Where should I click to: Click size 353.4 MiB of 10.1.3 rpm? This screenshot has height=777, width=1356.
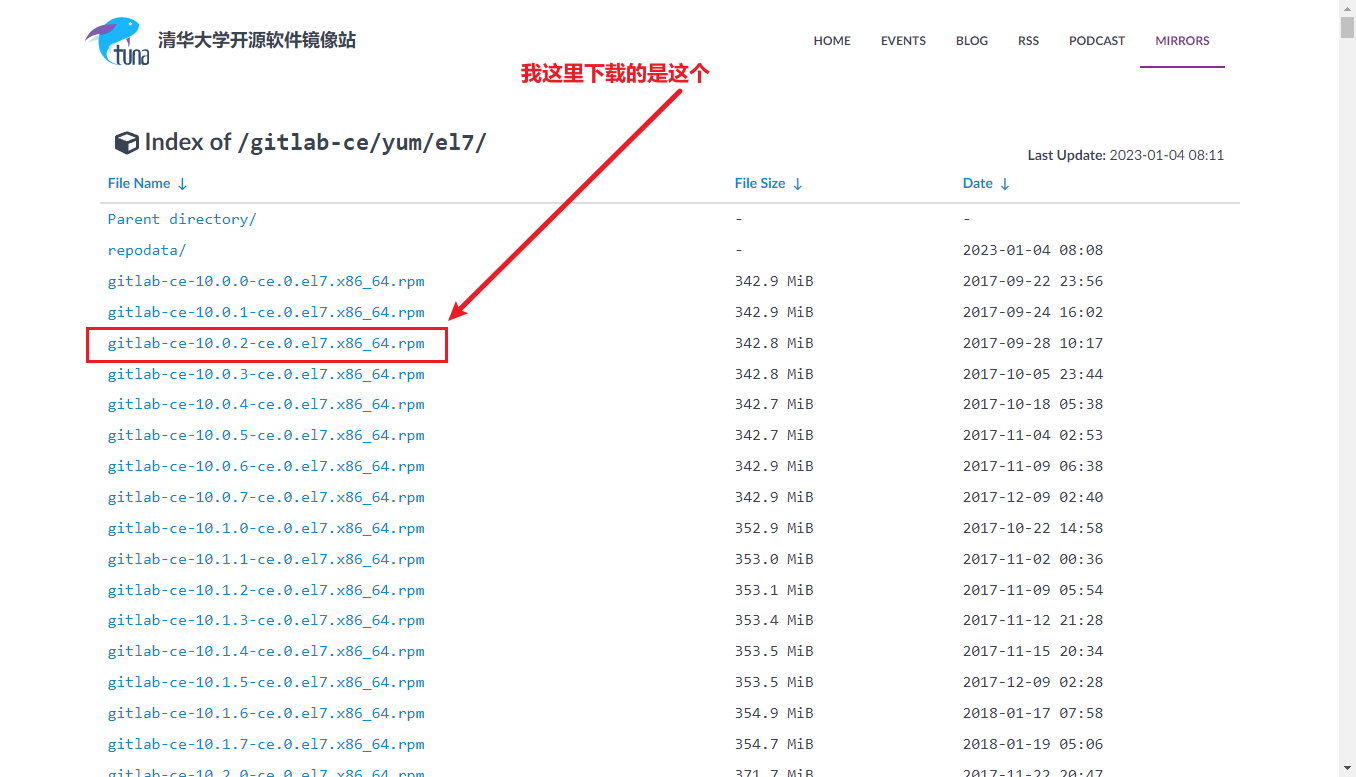[774, 620]
